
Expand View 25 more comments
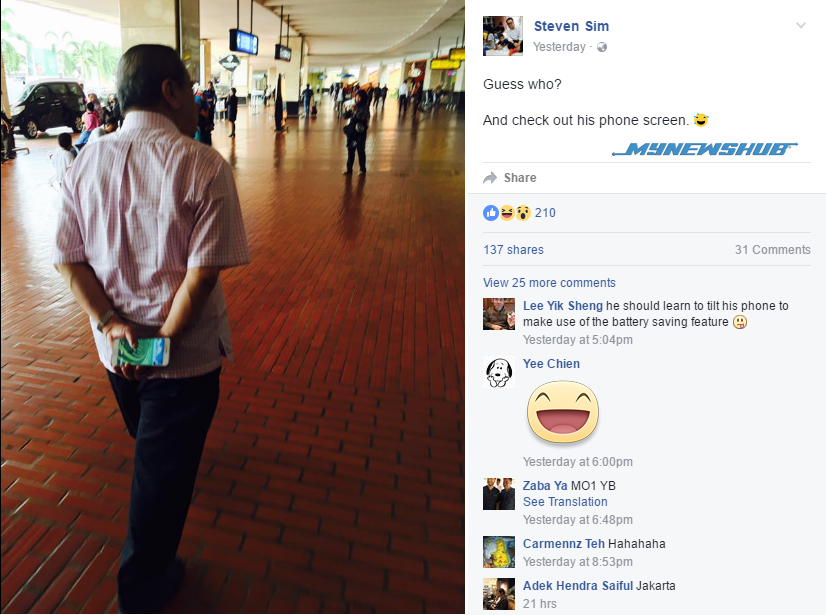(549, 283)
